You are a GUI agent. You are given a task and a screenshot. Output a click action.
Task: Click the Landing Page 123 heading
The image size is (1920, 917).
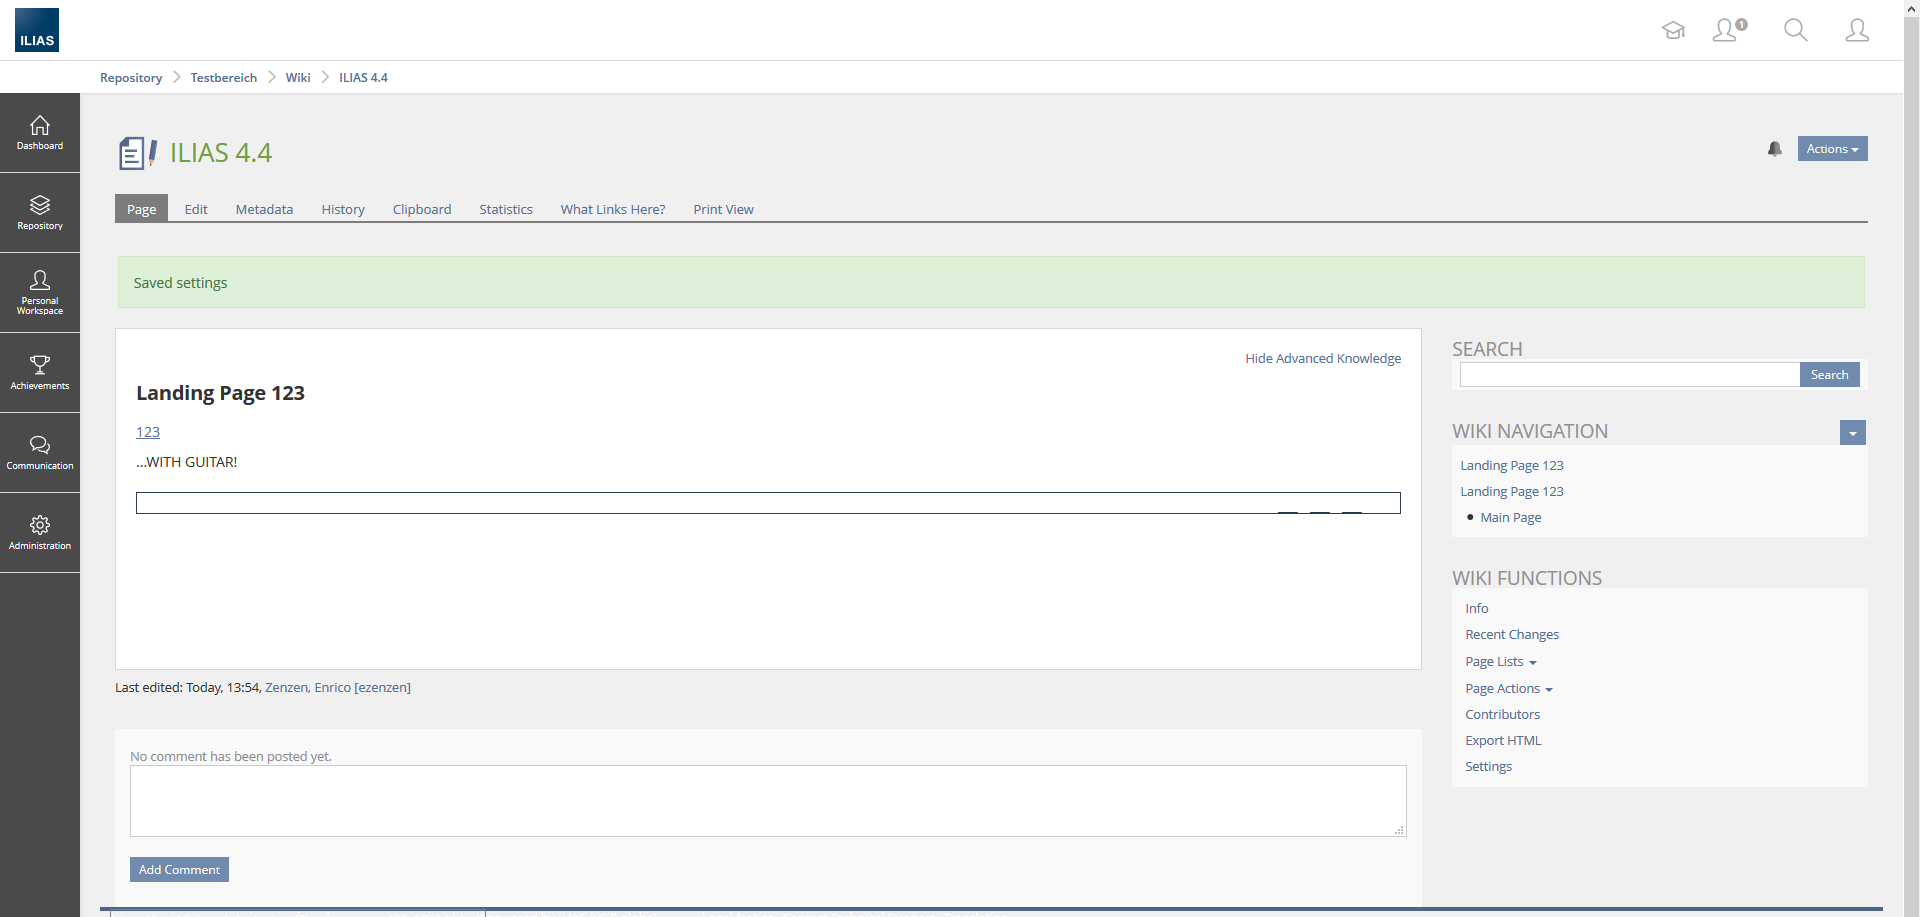(x=221, y=393)
